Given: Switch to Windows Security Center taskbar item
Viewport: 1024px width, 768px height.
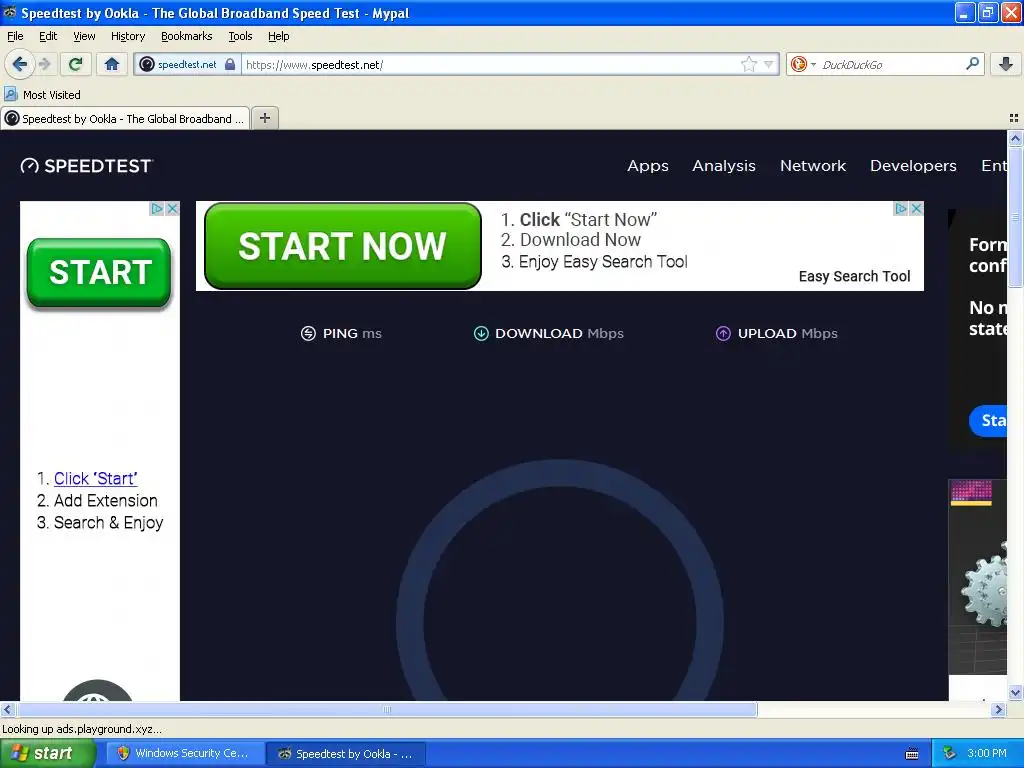Looking at the screenshot, I should [185, 754].
